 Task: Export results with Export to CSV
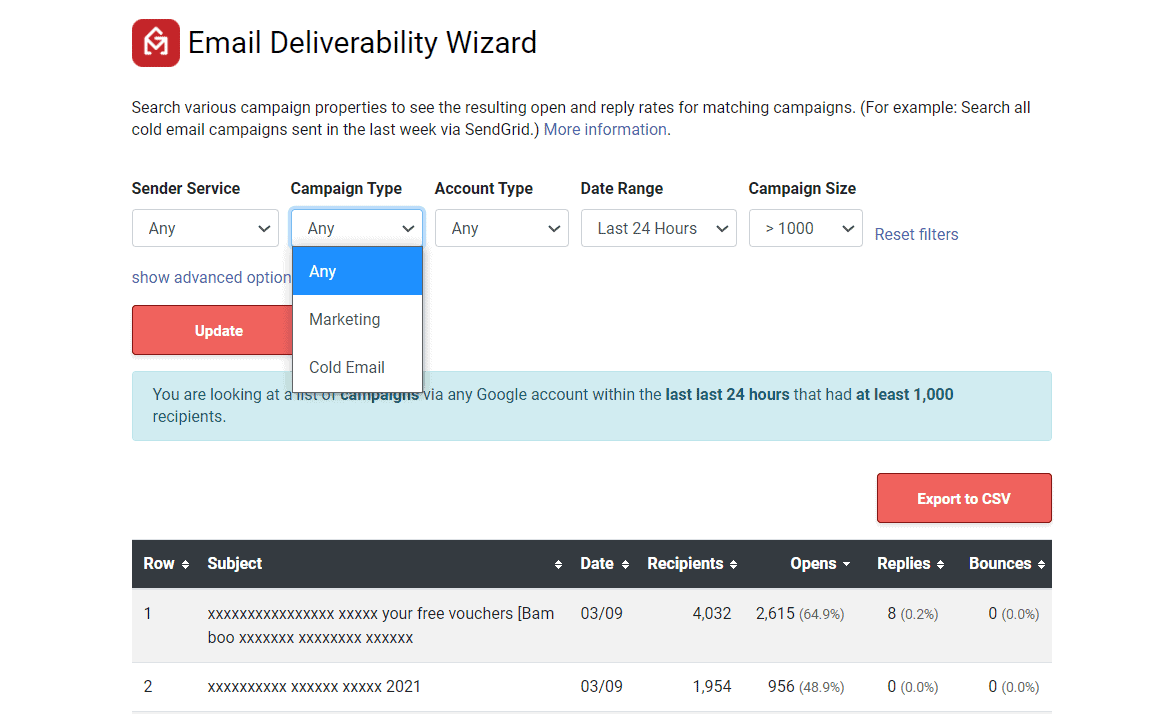pos(963,498)
